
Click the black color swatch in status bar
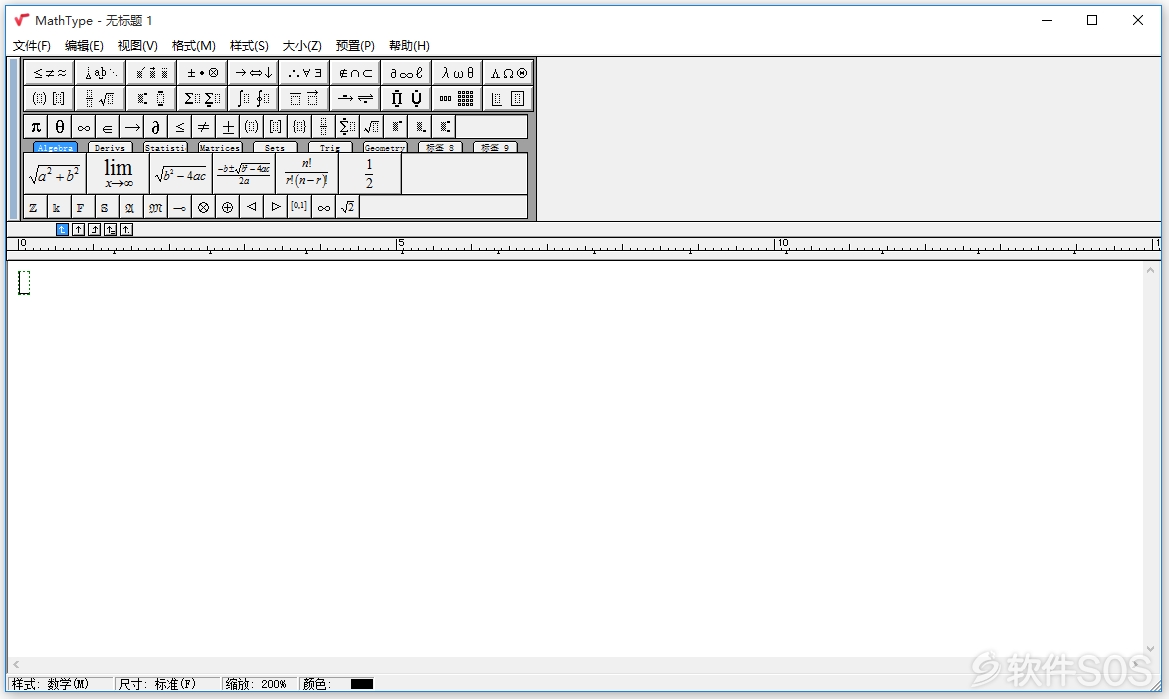[x=362, y=684]
